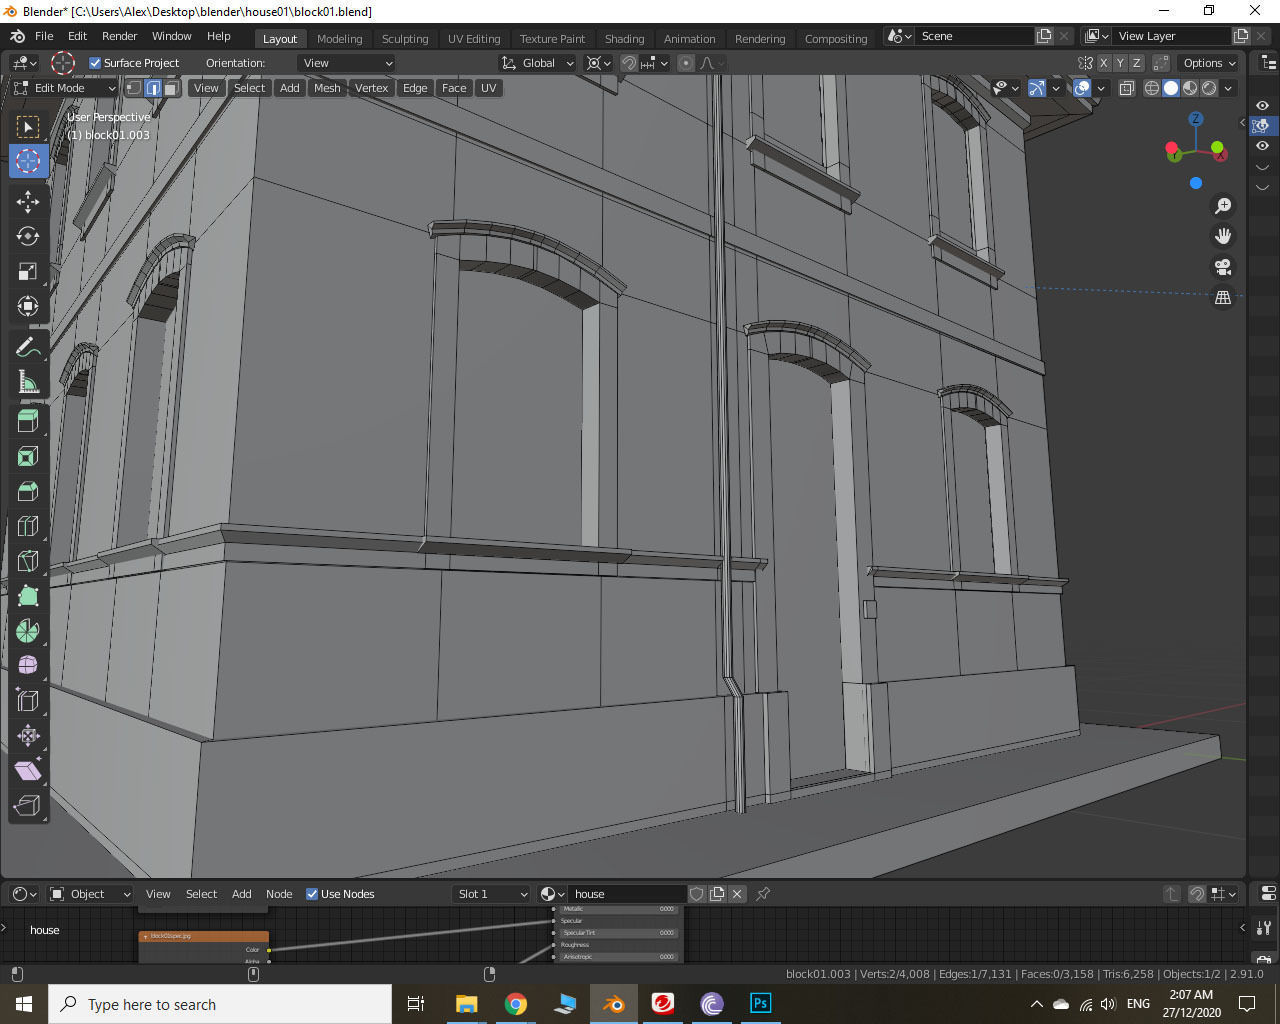1280x1024 pixels.
Task: Select the Extrude Region tool
Action: 28,421
